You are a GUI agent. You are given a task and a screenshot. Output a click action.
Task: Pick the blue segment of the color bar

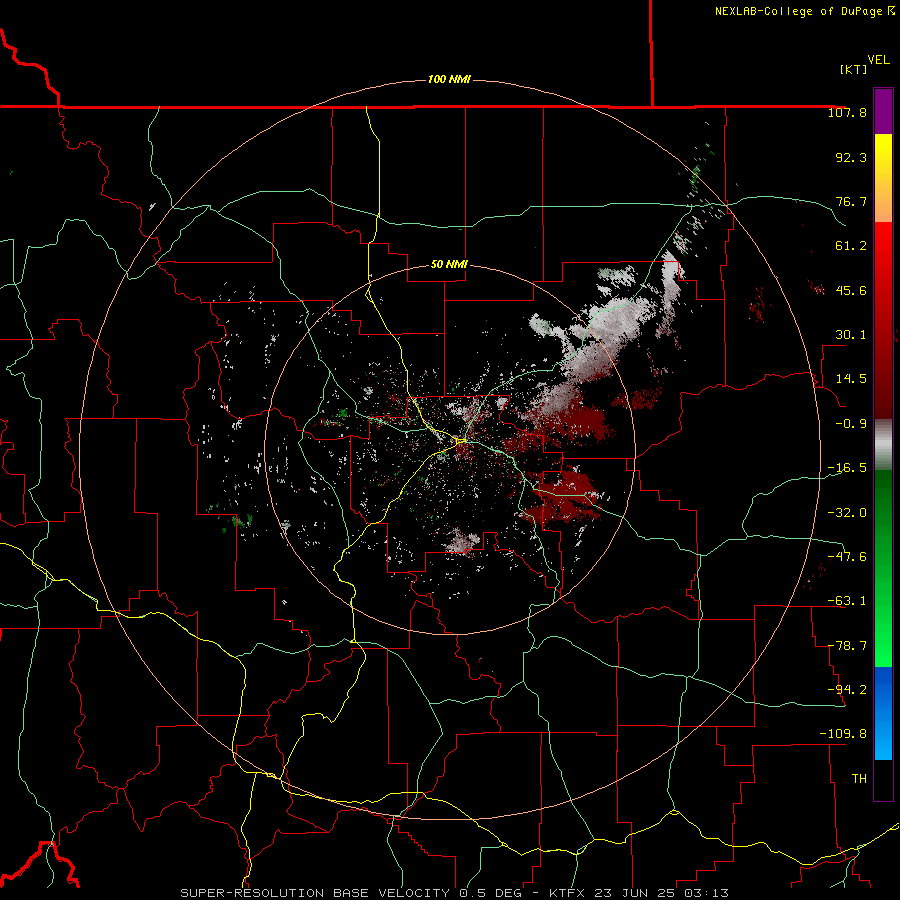pos(883,713)
